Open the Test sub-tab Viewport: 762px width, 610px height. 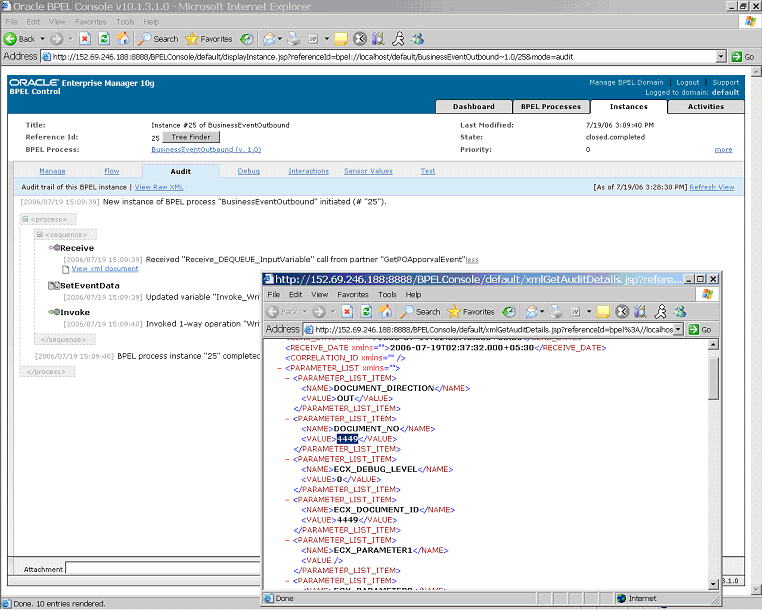pos(428,171)
